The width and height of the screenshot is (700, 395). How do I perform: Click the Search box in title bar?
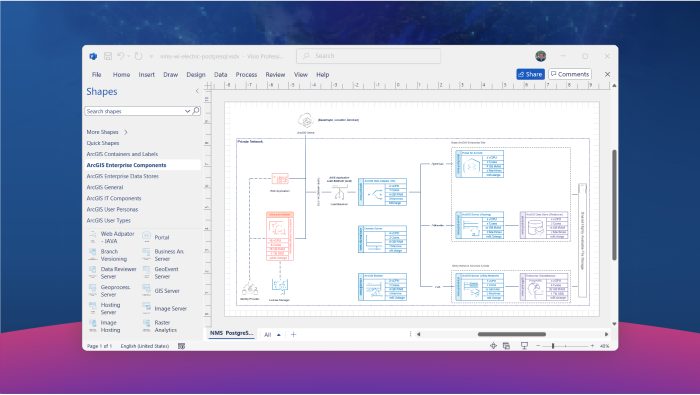pos(368,56)
